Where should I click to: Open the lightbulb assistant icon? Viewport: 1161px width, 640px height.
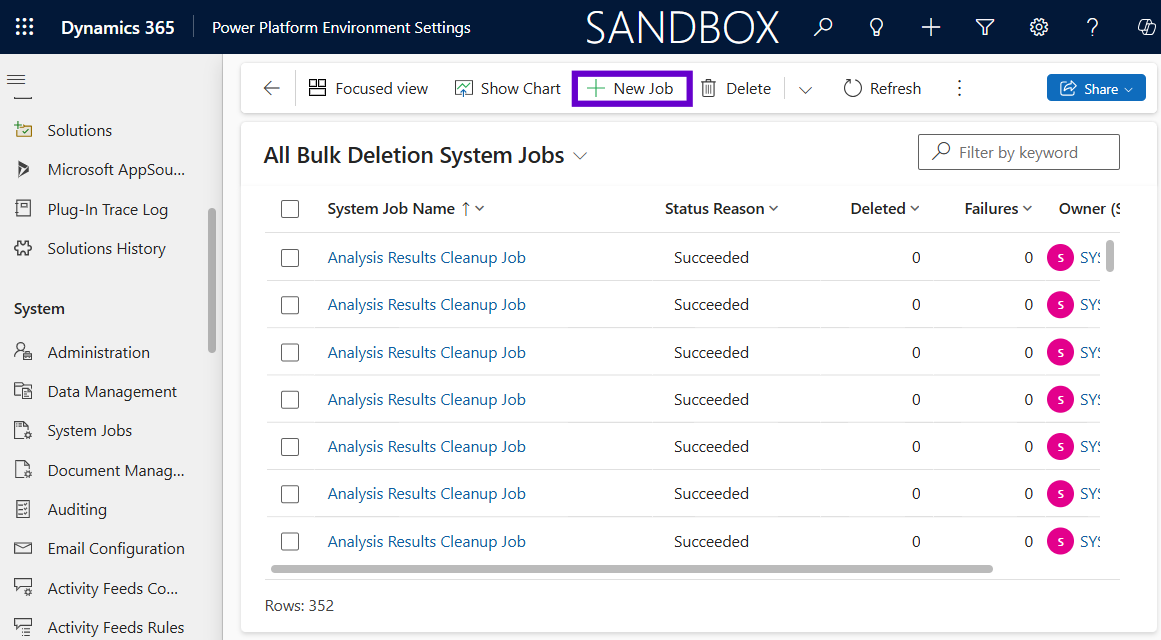pos(877,27)
